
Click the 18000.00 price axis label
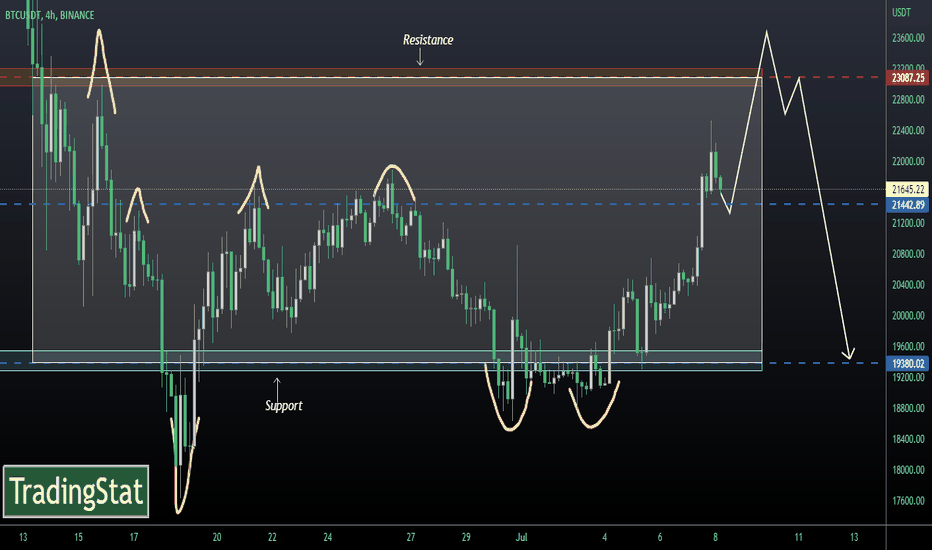coord(908,470)
